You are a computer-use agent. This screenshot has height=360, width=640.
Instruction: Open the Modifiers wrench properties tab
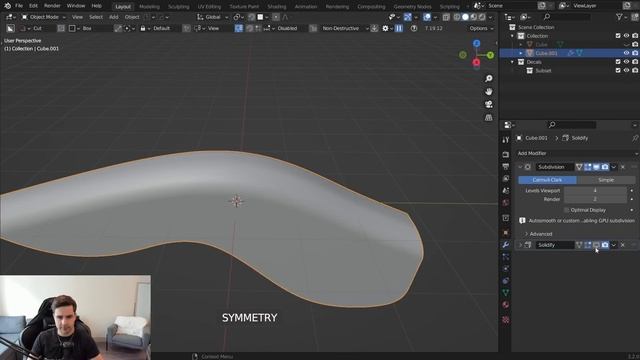click(x=506, y=245)
